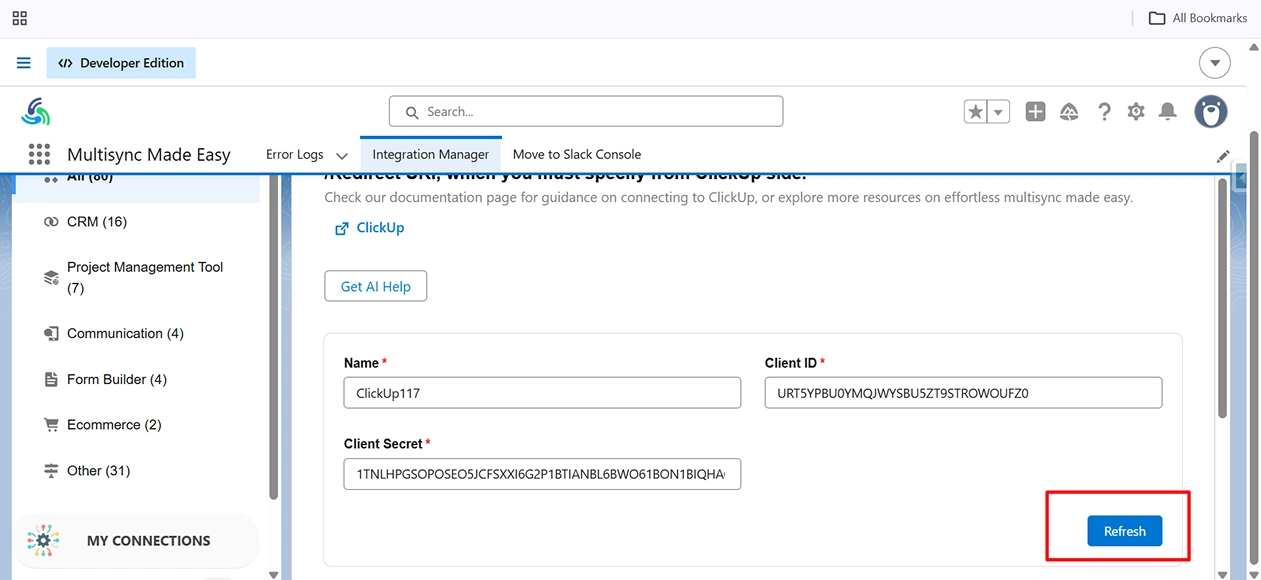Click the Form Builder document icon

pyautogui.click(x=51, y=380)
